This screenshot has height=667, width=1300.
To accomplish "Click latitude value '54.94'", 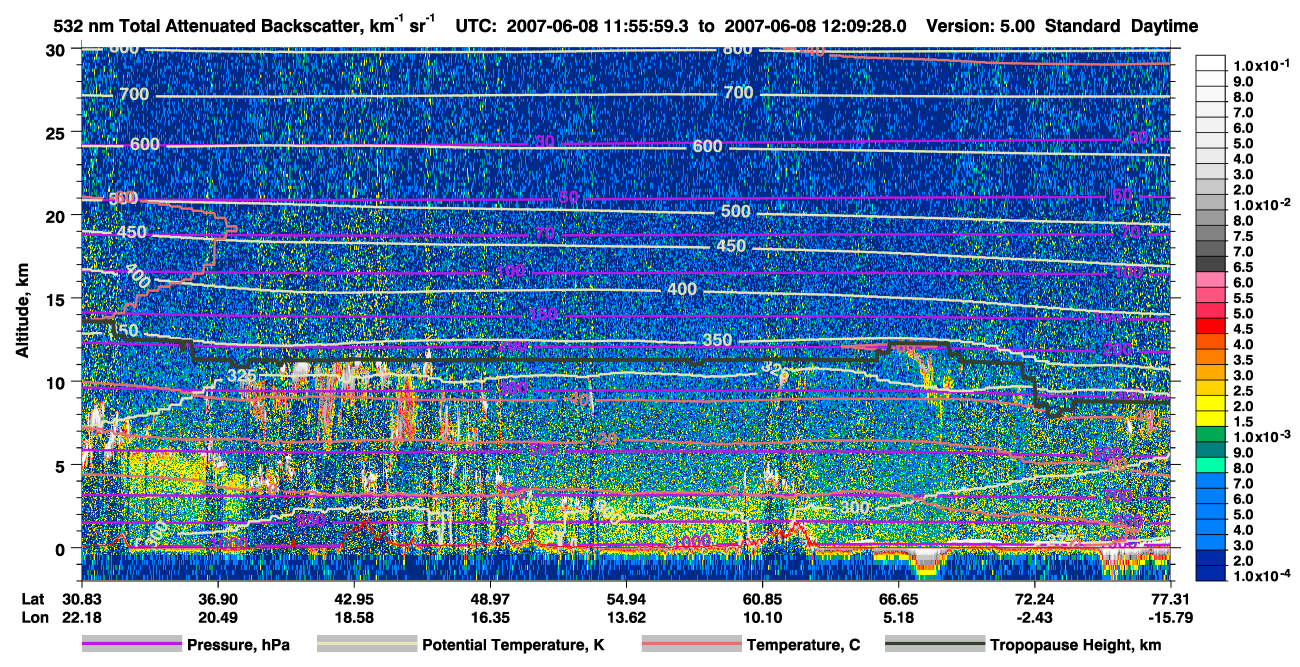I will (x=626, y=597).
